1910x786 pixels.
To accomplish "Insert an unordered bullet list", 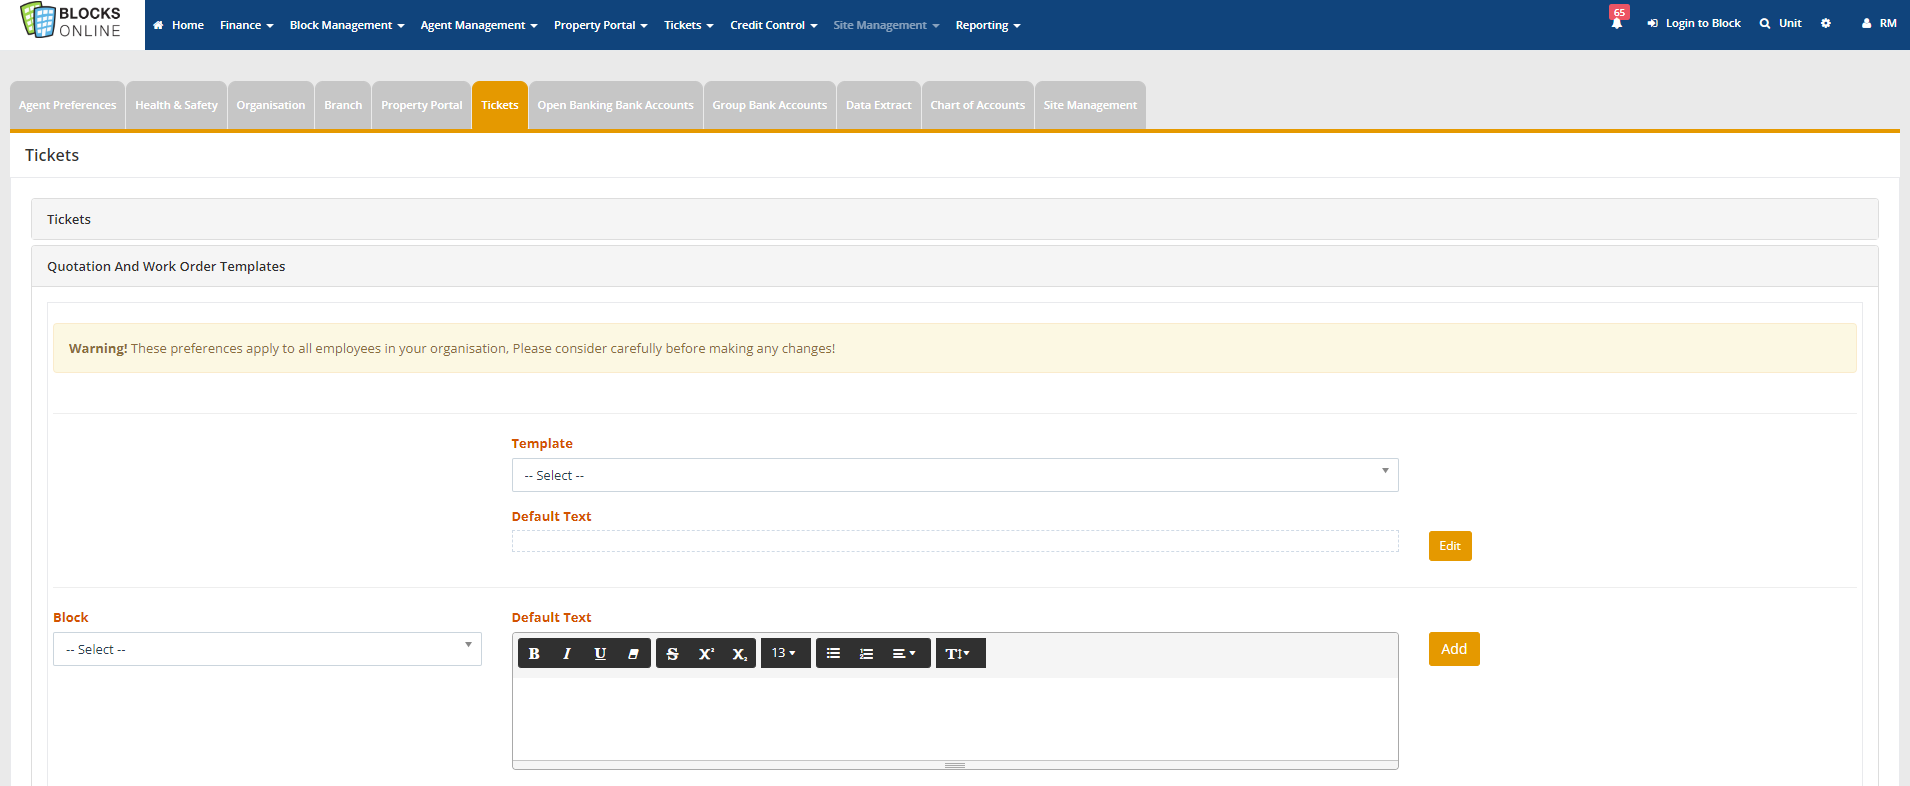I will [833, 653].
